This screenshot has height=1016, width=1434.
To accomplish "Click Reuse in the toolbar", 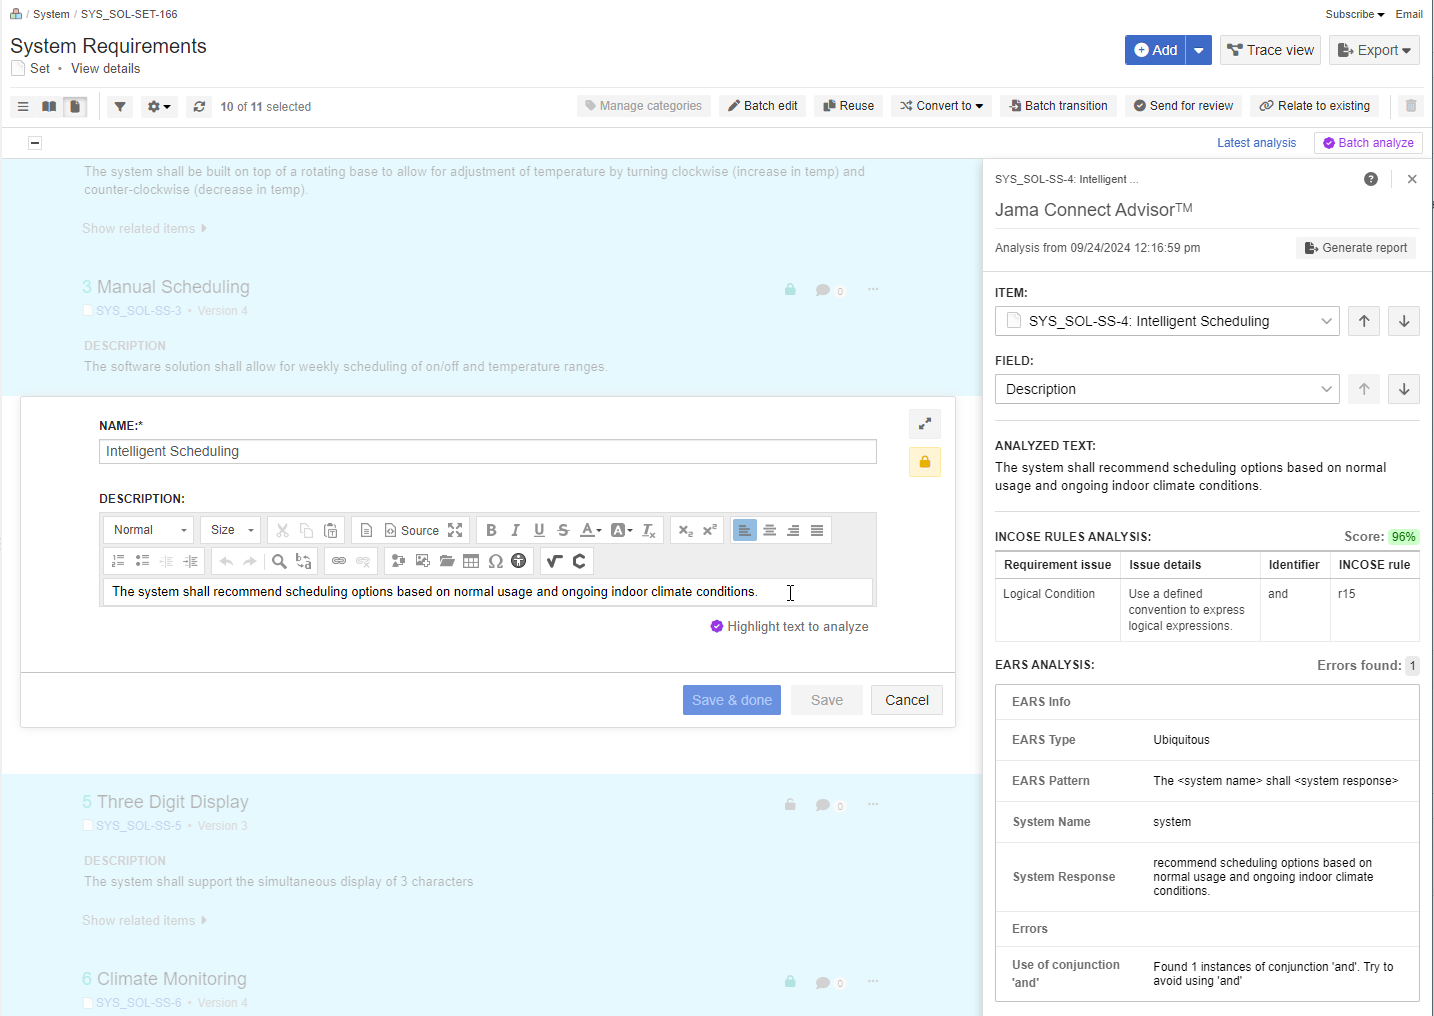I will (x=848, y=106).
